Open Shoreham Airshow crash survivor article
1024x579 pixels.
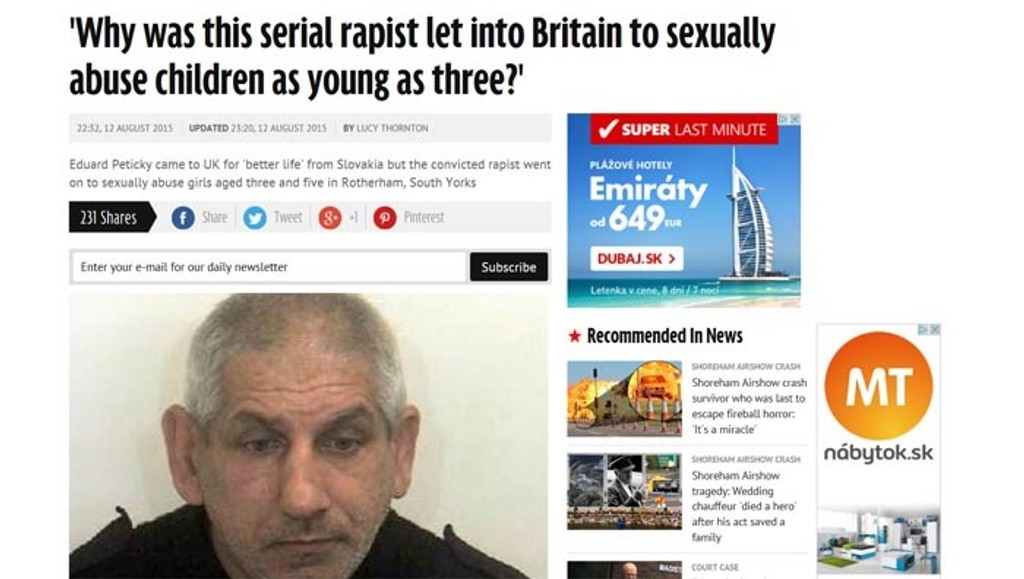(x=749, y=406)
